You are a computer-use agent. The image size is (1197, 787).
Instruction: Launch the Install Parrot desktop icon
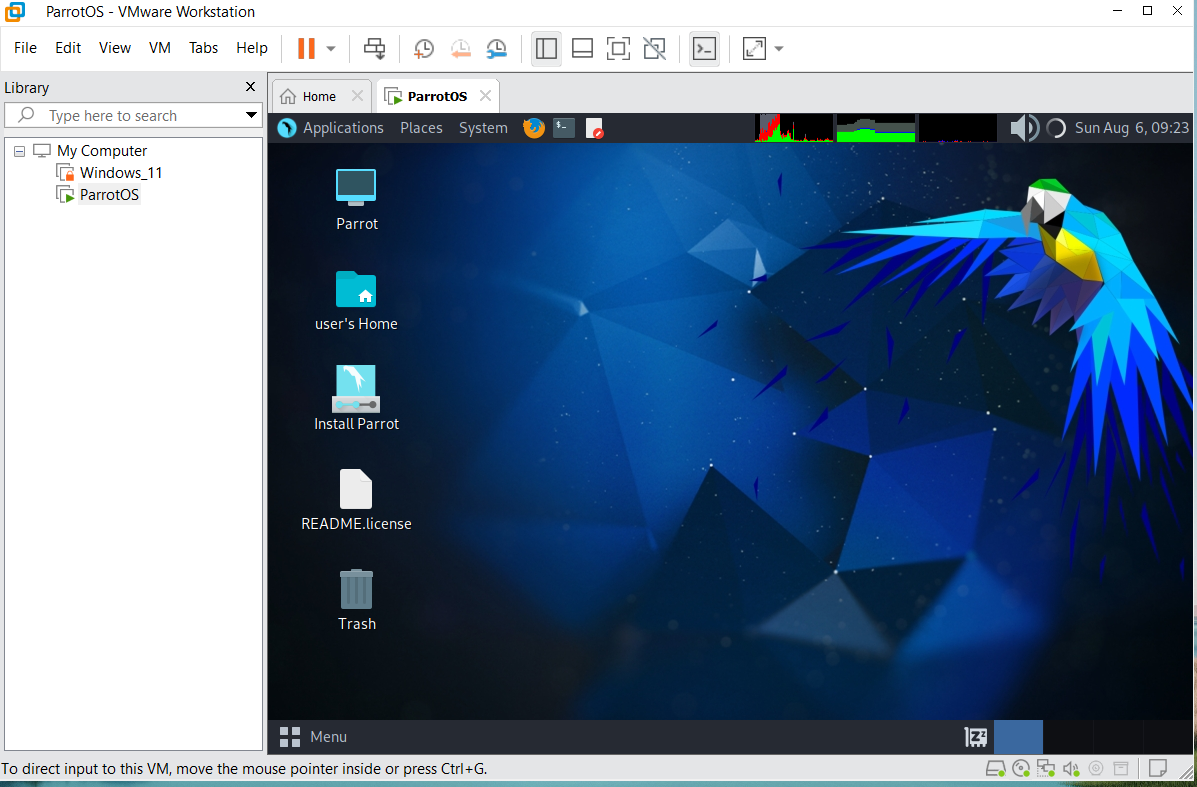point(357,398)
